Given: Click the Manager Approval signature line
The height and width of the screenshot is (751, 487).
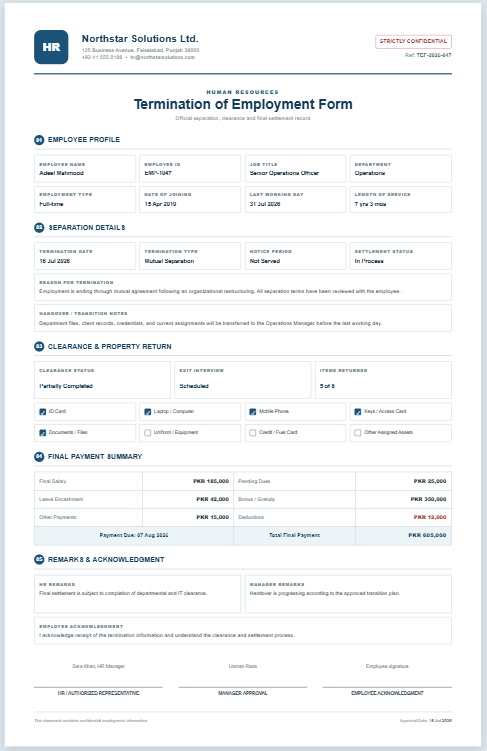Looking at the screenshot, I should pos(243,688).
